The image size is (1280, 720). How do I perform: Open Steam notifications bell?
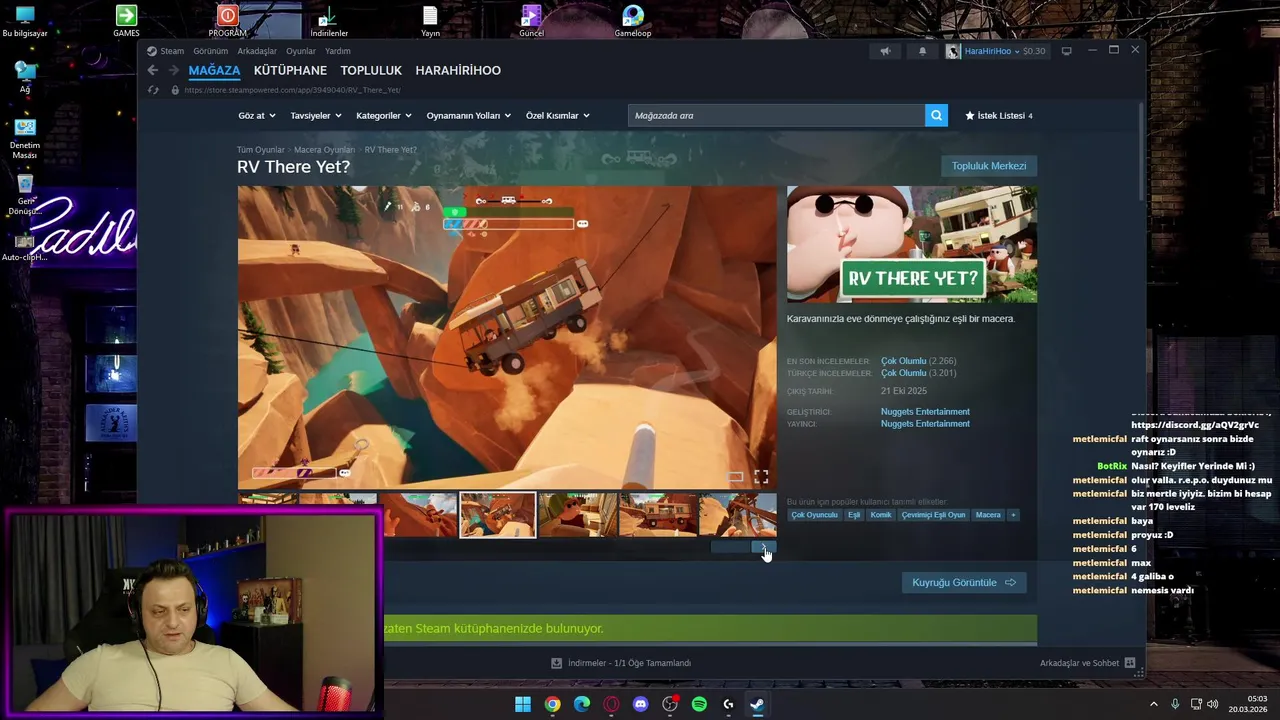[x=922, y=51]
